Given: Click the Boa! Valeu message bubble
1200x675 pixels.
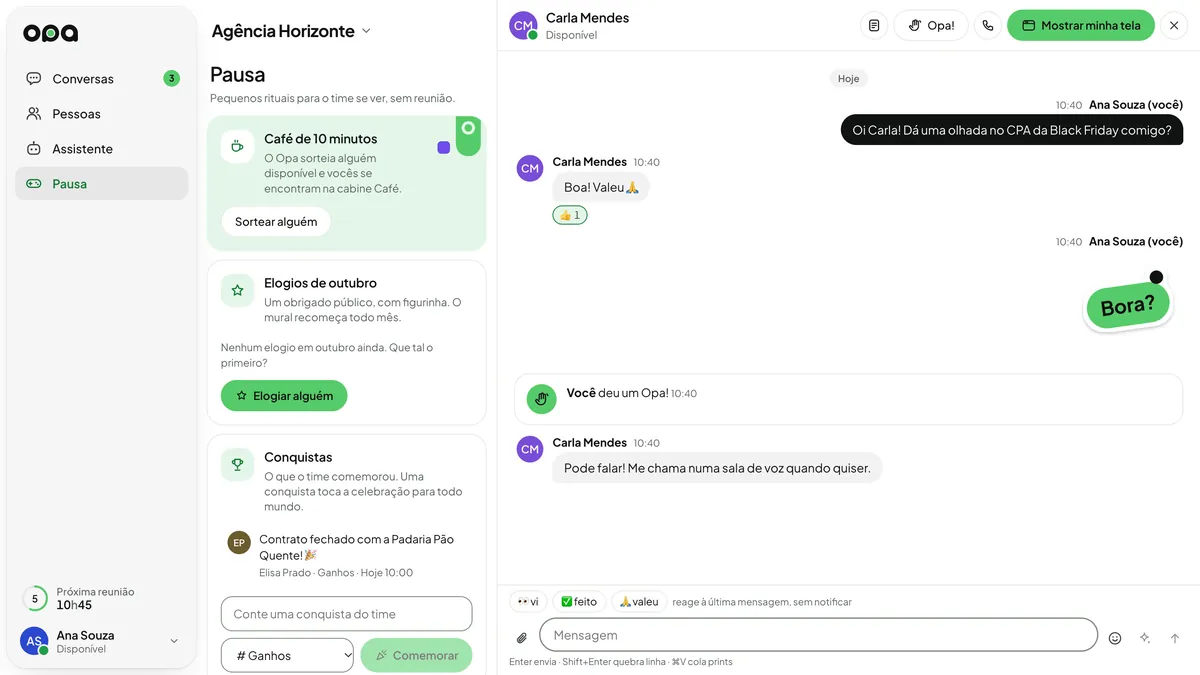Looking at the screenshot, I should point(601,187).
